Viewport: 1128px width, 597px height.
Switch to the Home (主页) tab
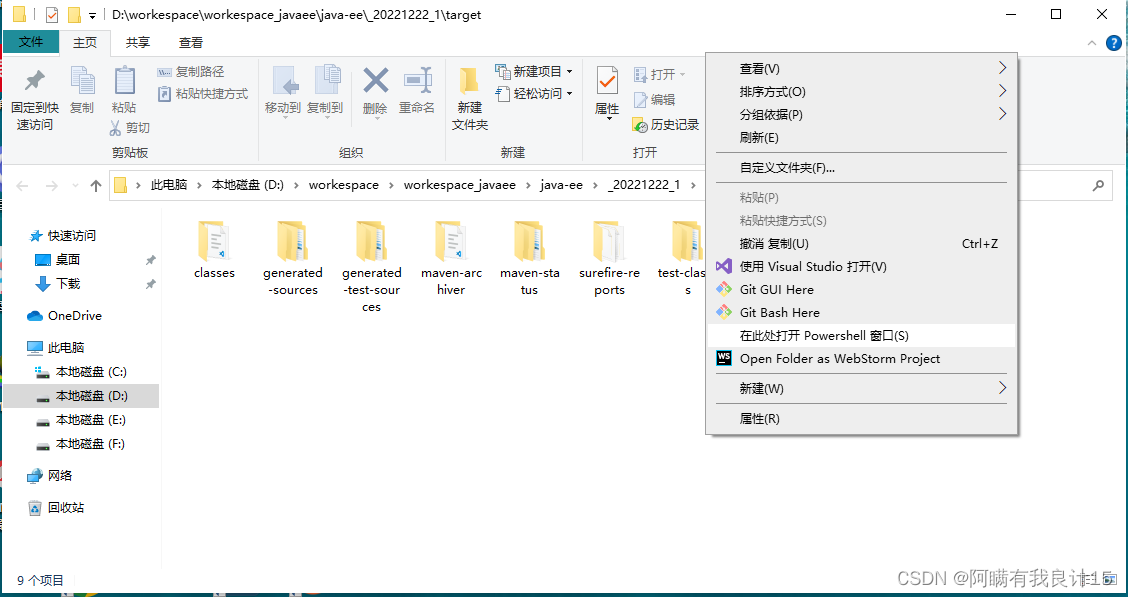(x=85, y=42)
